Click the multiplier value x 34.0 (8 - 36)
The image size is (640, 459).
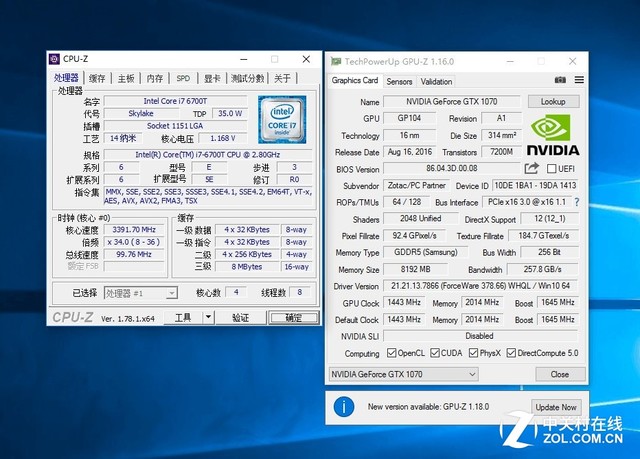134,242
